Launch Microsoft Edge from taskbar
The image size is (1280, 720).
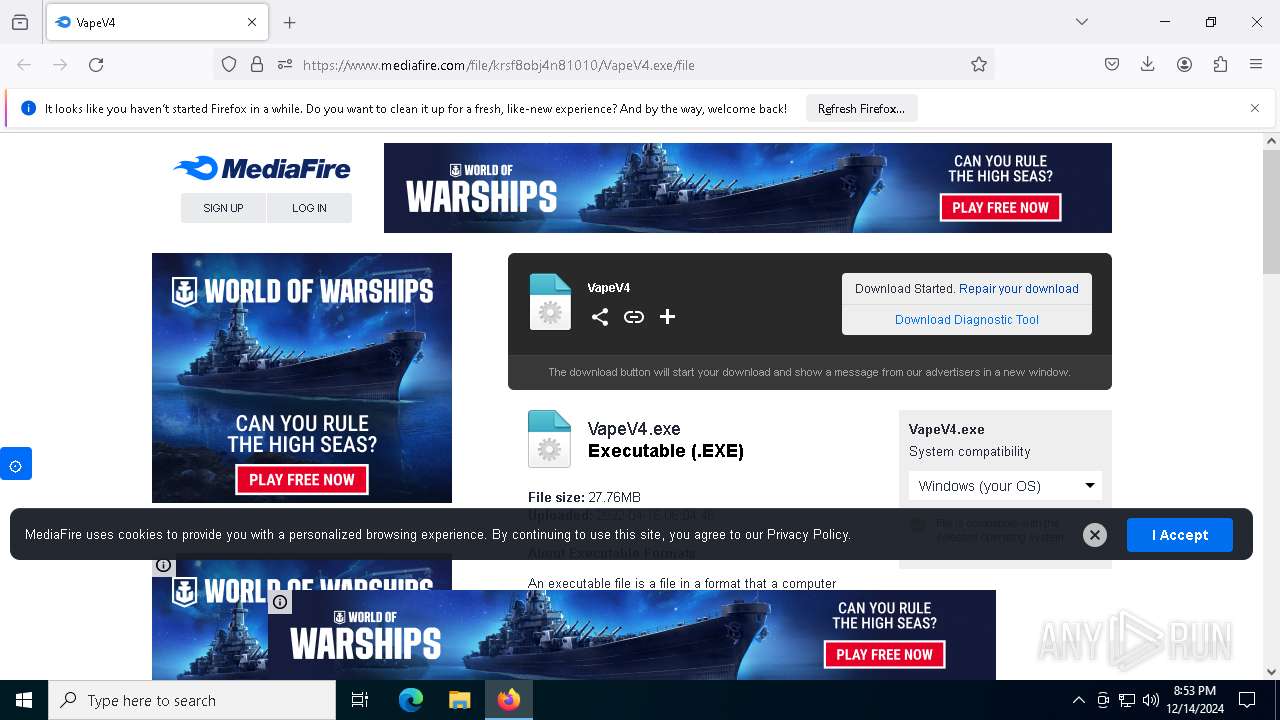(x=411, y=700)
